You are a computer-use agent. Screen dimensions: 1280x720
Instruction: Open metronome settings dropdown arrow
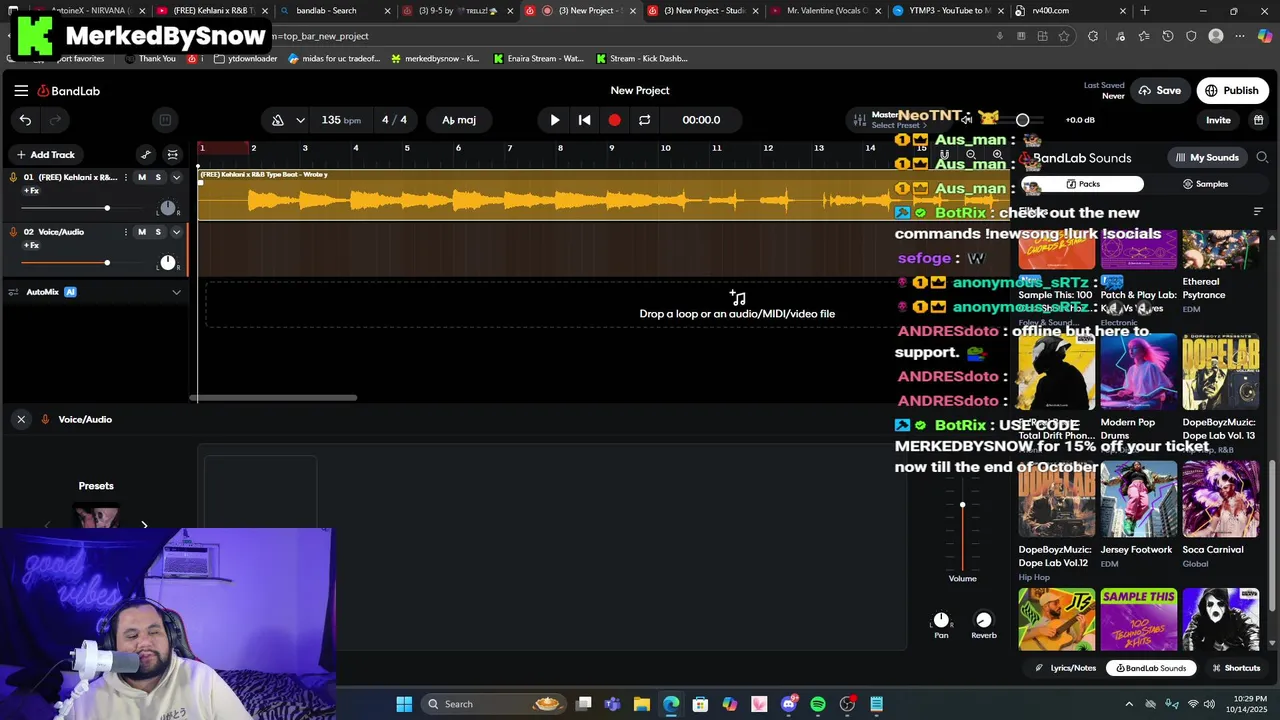(300, 120)
